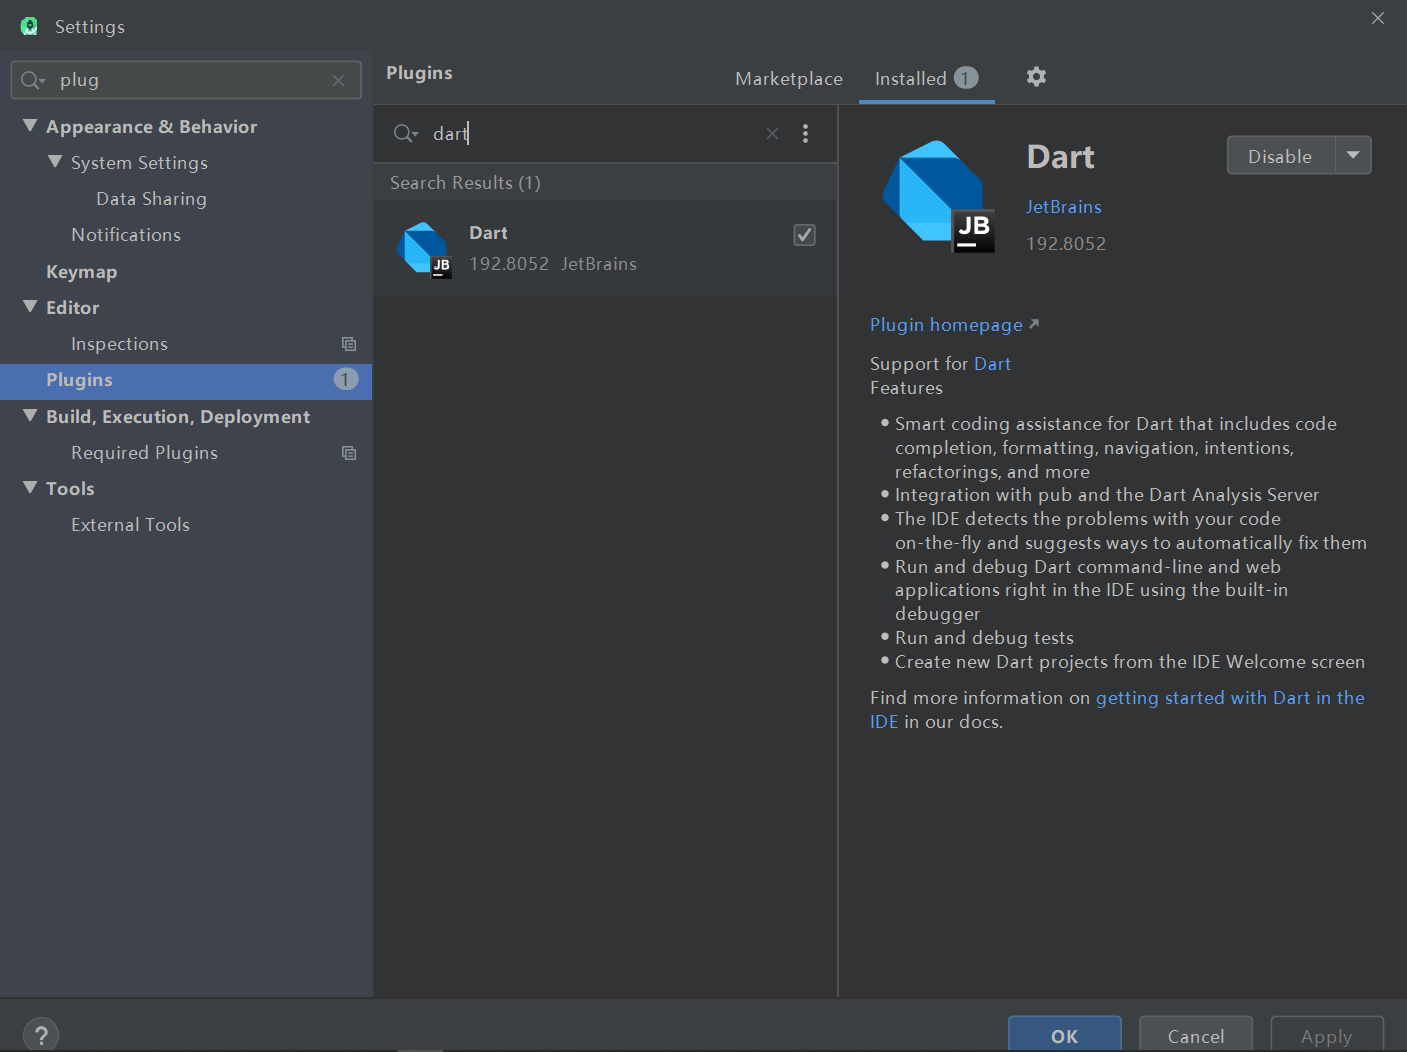Click the Apply button

[1326, 1035]
